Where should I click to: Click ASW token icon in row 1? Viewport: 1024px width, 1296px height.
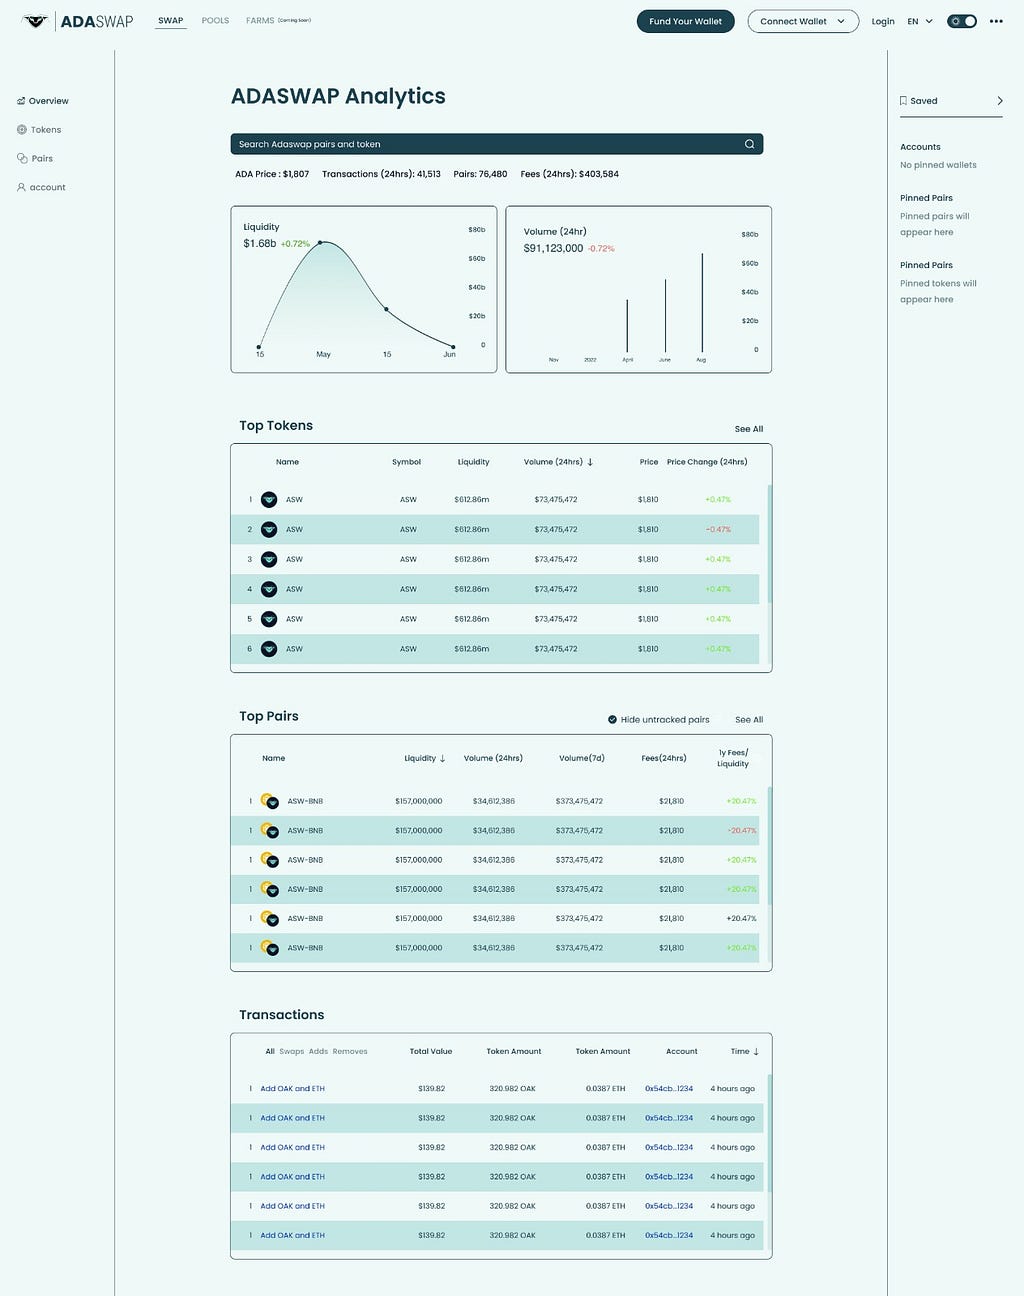point(269,499)
